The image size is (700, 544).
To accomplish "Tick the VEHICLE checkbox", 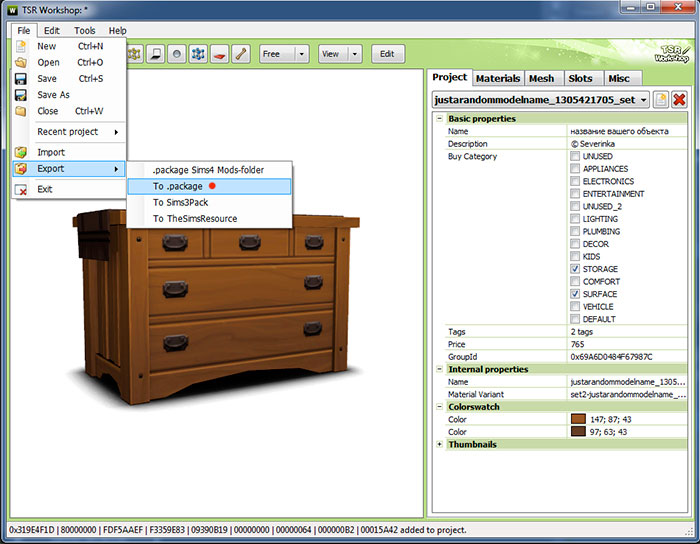I will 575,307.
